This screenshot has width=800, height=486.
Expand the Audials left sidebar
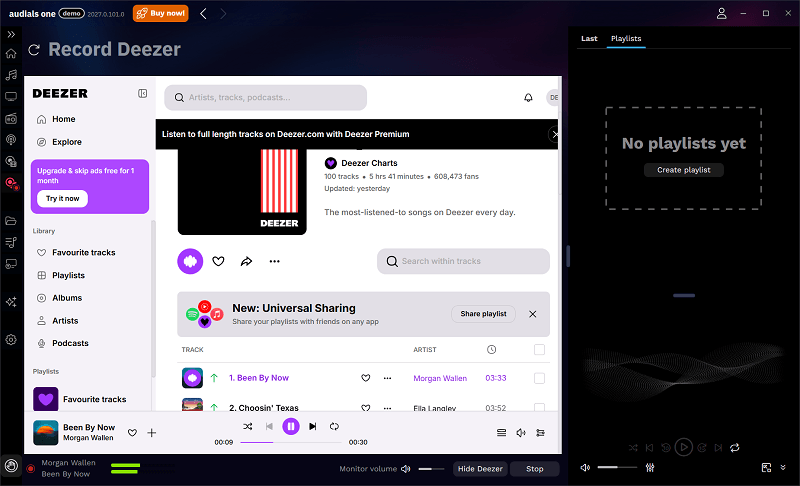pyautogui.click(x=11, y=35)
